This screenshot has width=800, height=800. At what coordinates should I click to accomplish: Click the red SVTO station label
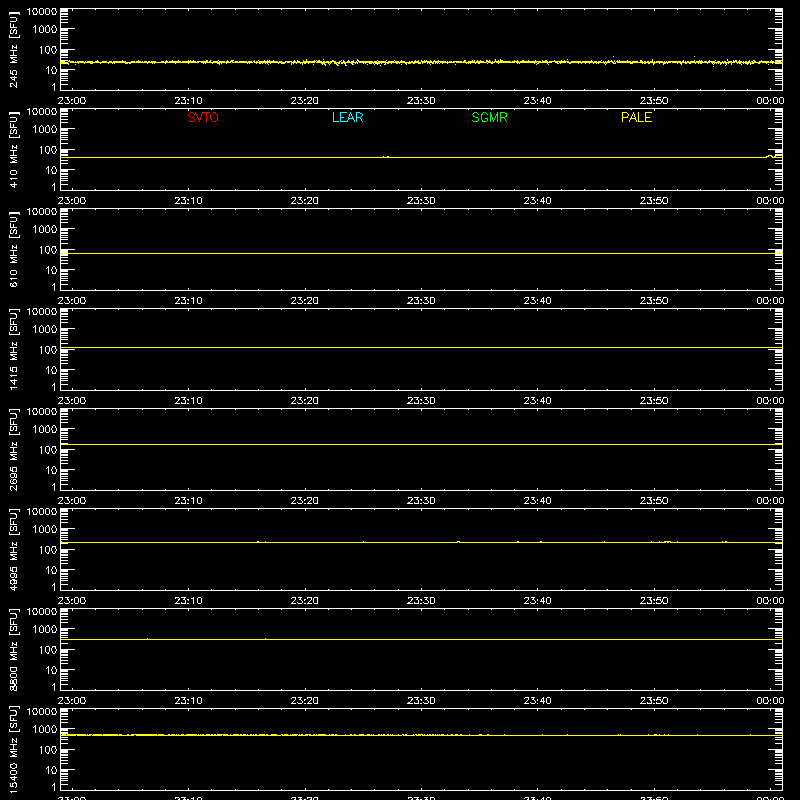tap(203, 117)
